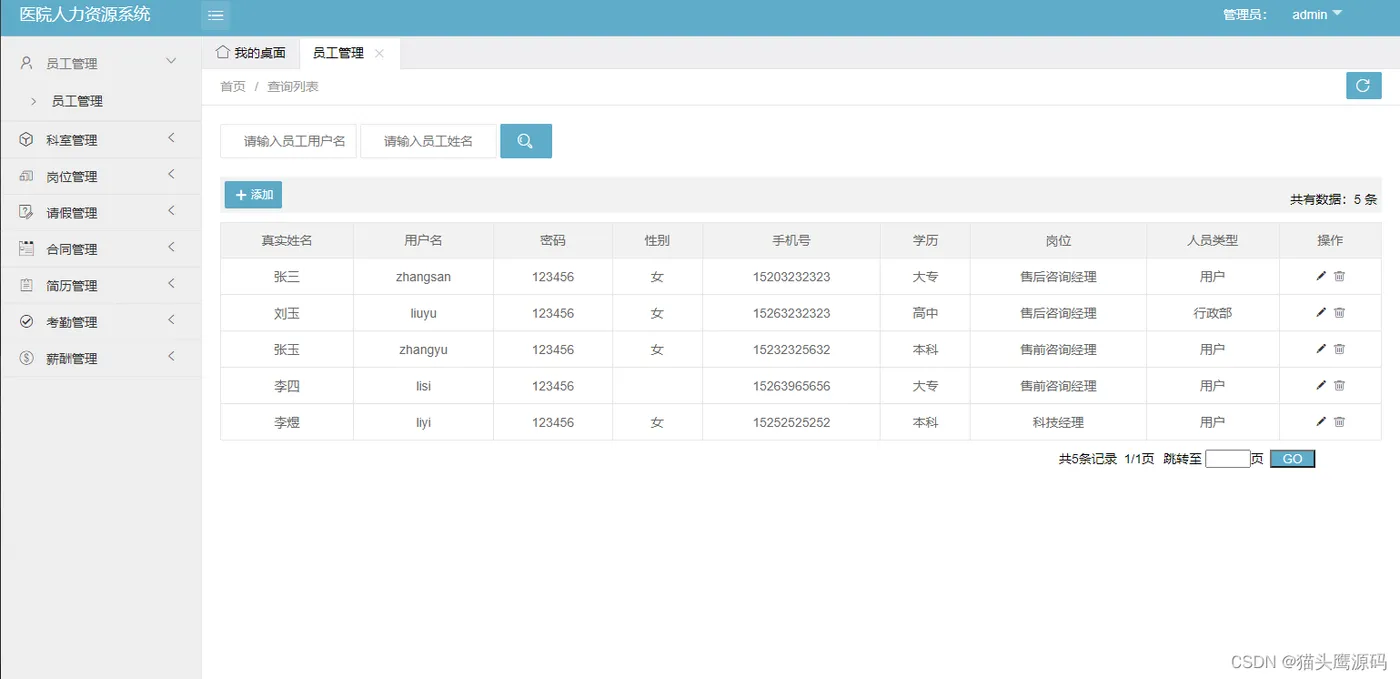Viewport: 1400px width, 679px height.
Task: Click trash icon in lisi row
Action: coord(1339,385)
